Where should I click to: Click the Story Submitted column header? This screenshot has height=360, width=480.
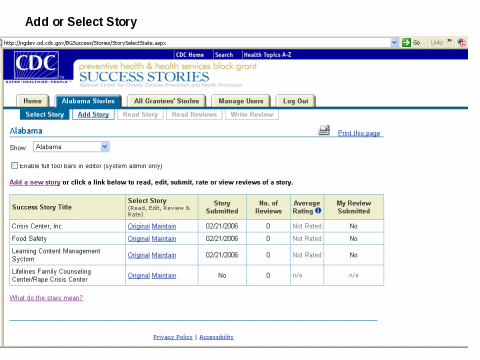coord(222,207)
